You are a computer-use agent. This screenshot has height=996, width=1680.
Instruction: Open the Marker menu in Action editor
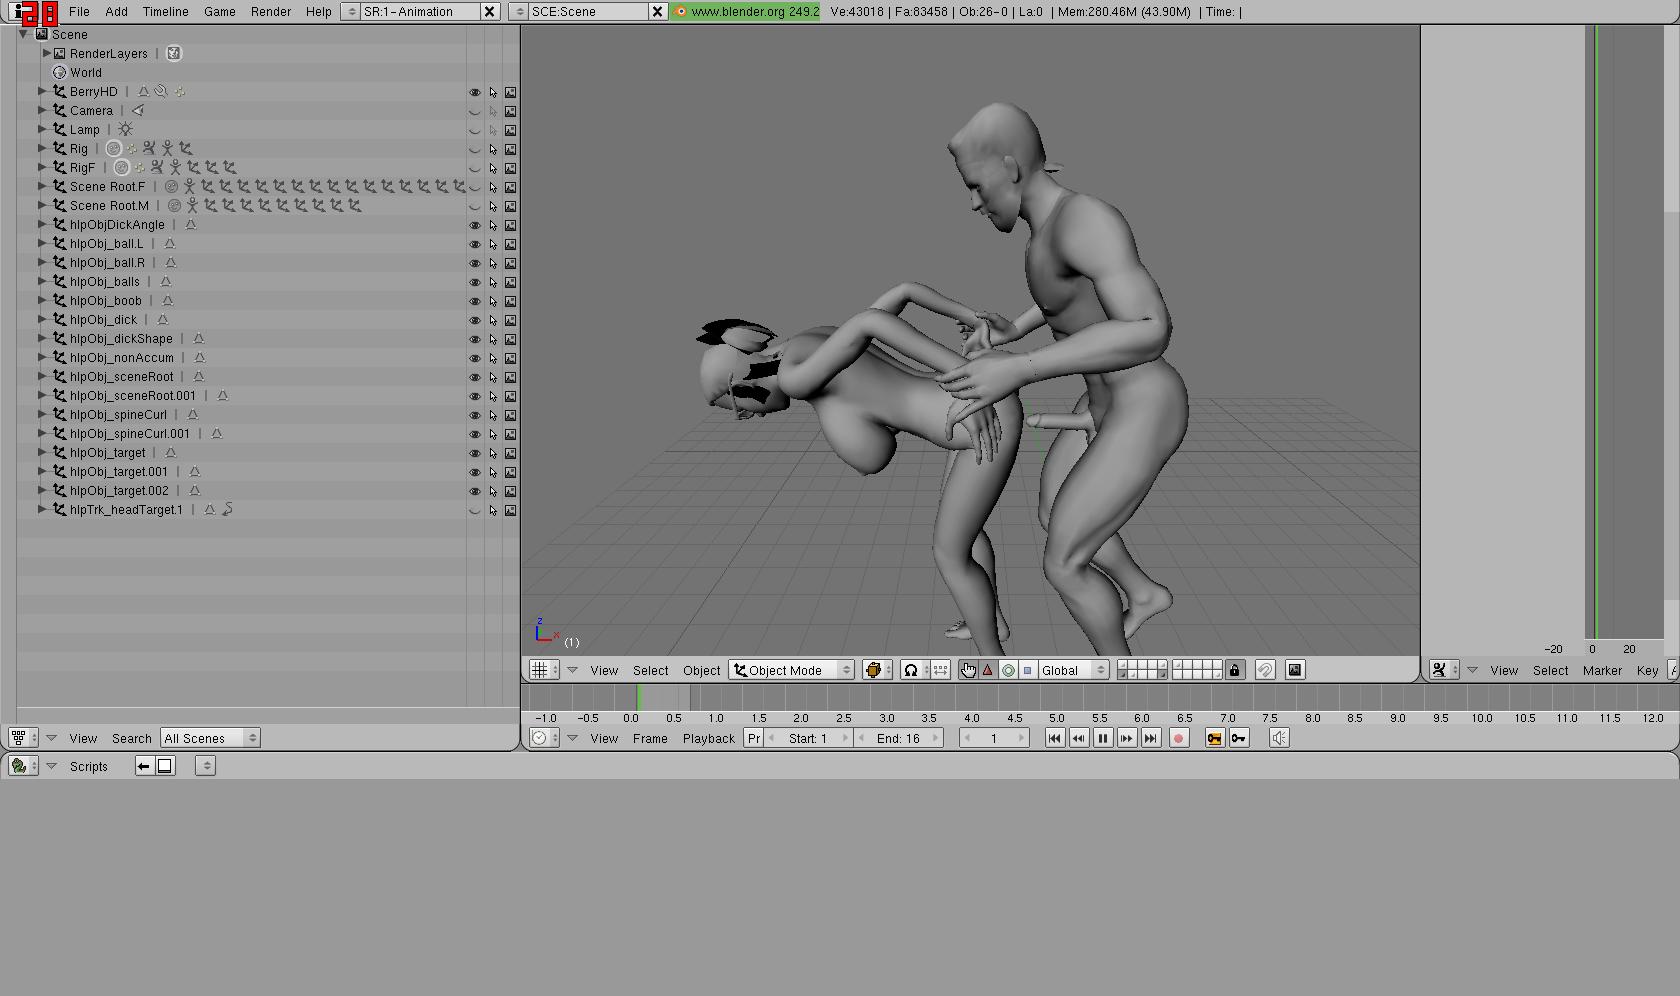coord(1602,670)
